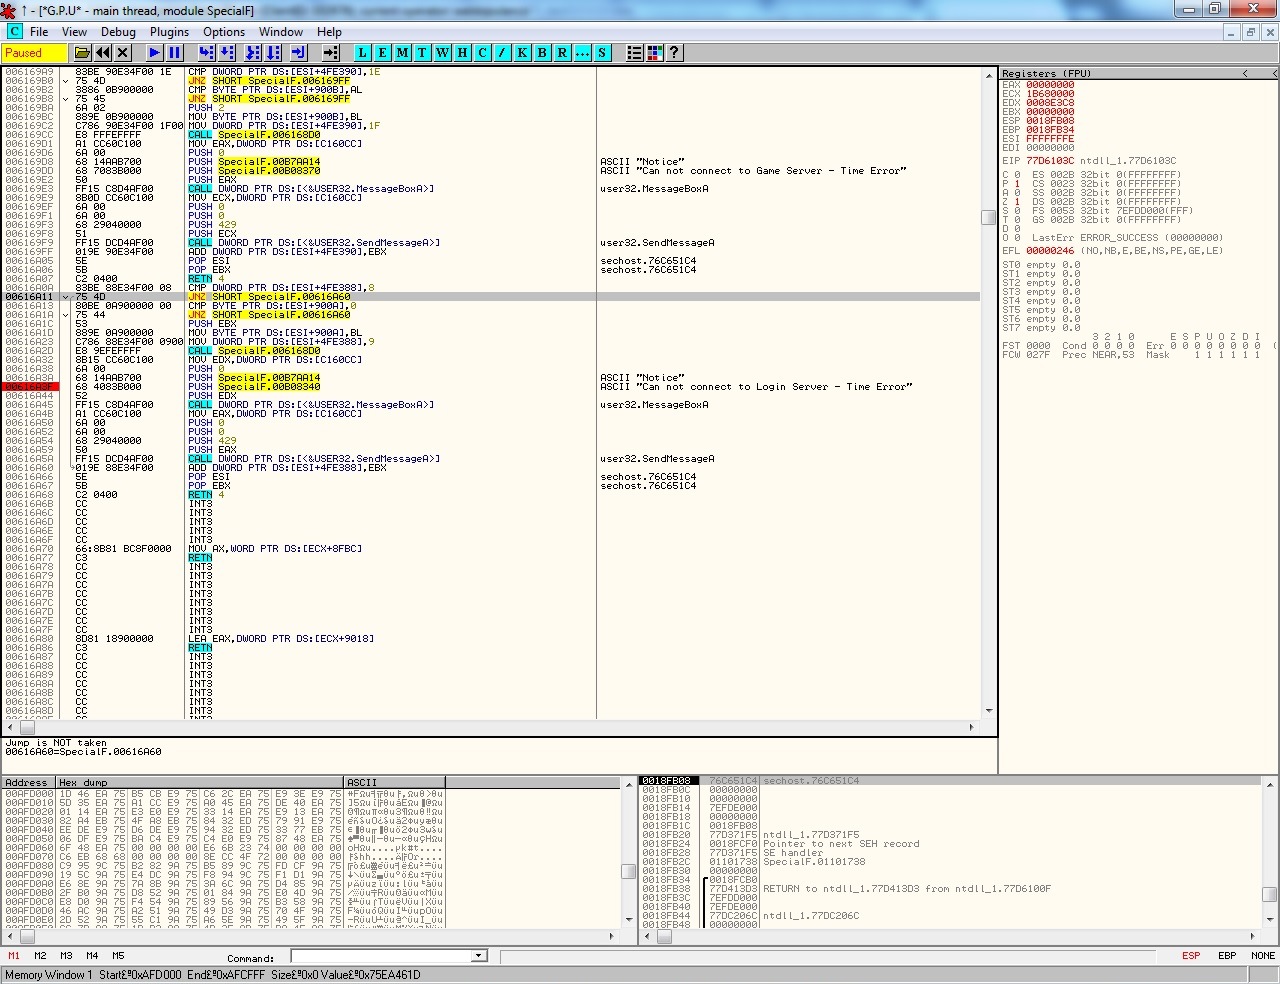This screenshot has width=1280, height=984.
Task: Switch to memory window M4
Action: (92, 956)
